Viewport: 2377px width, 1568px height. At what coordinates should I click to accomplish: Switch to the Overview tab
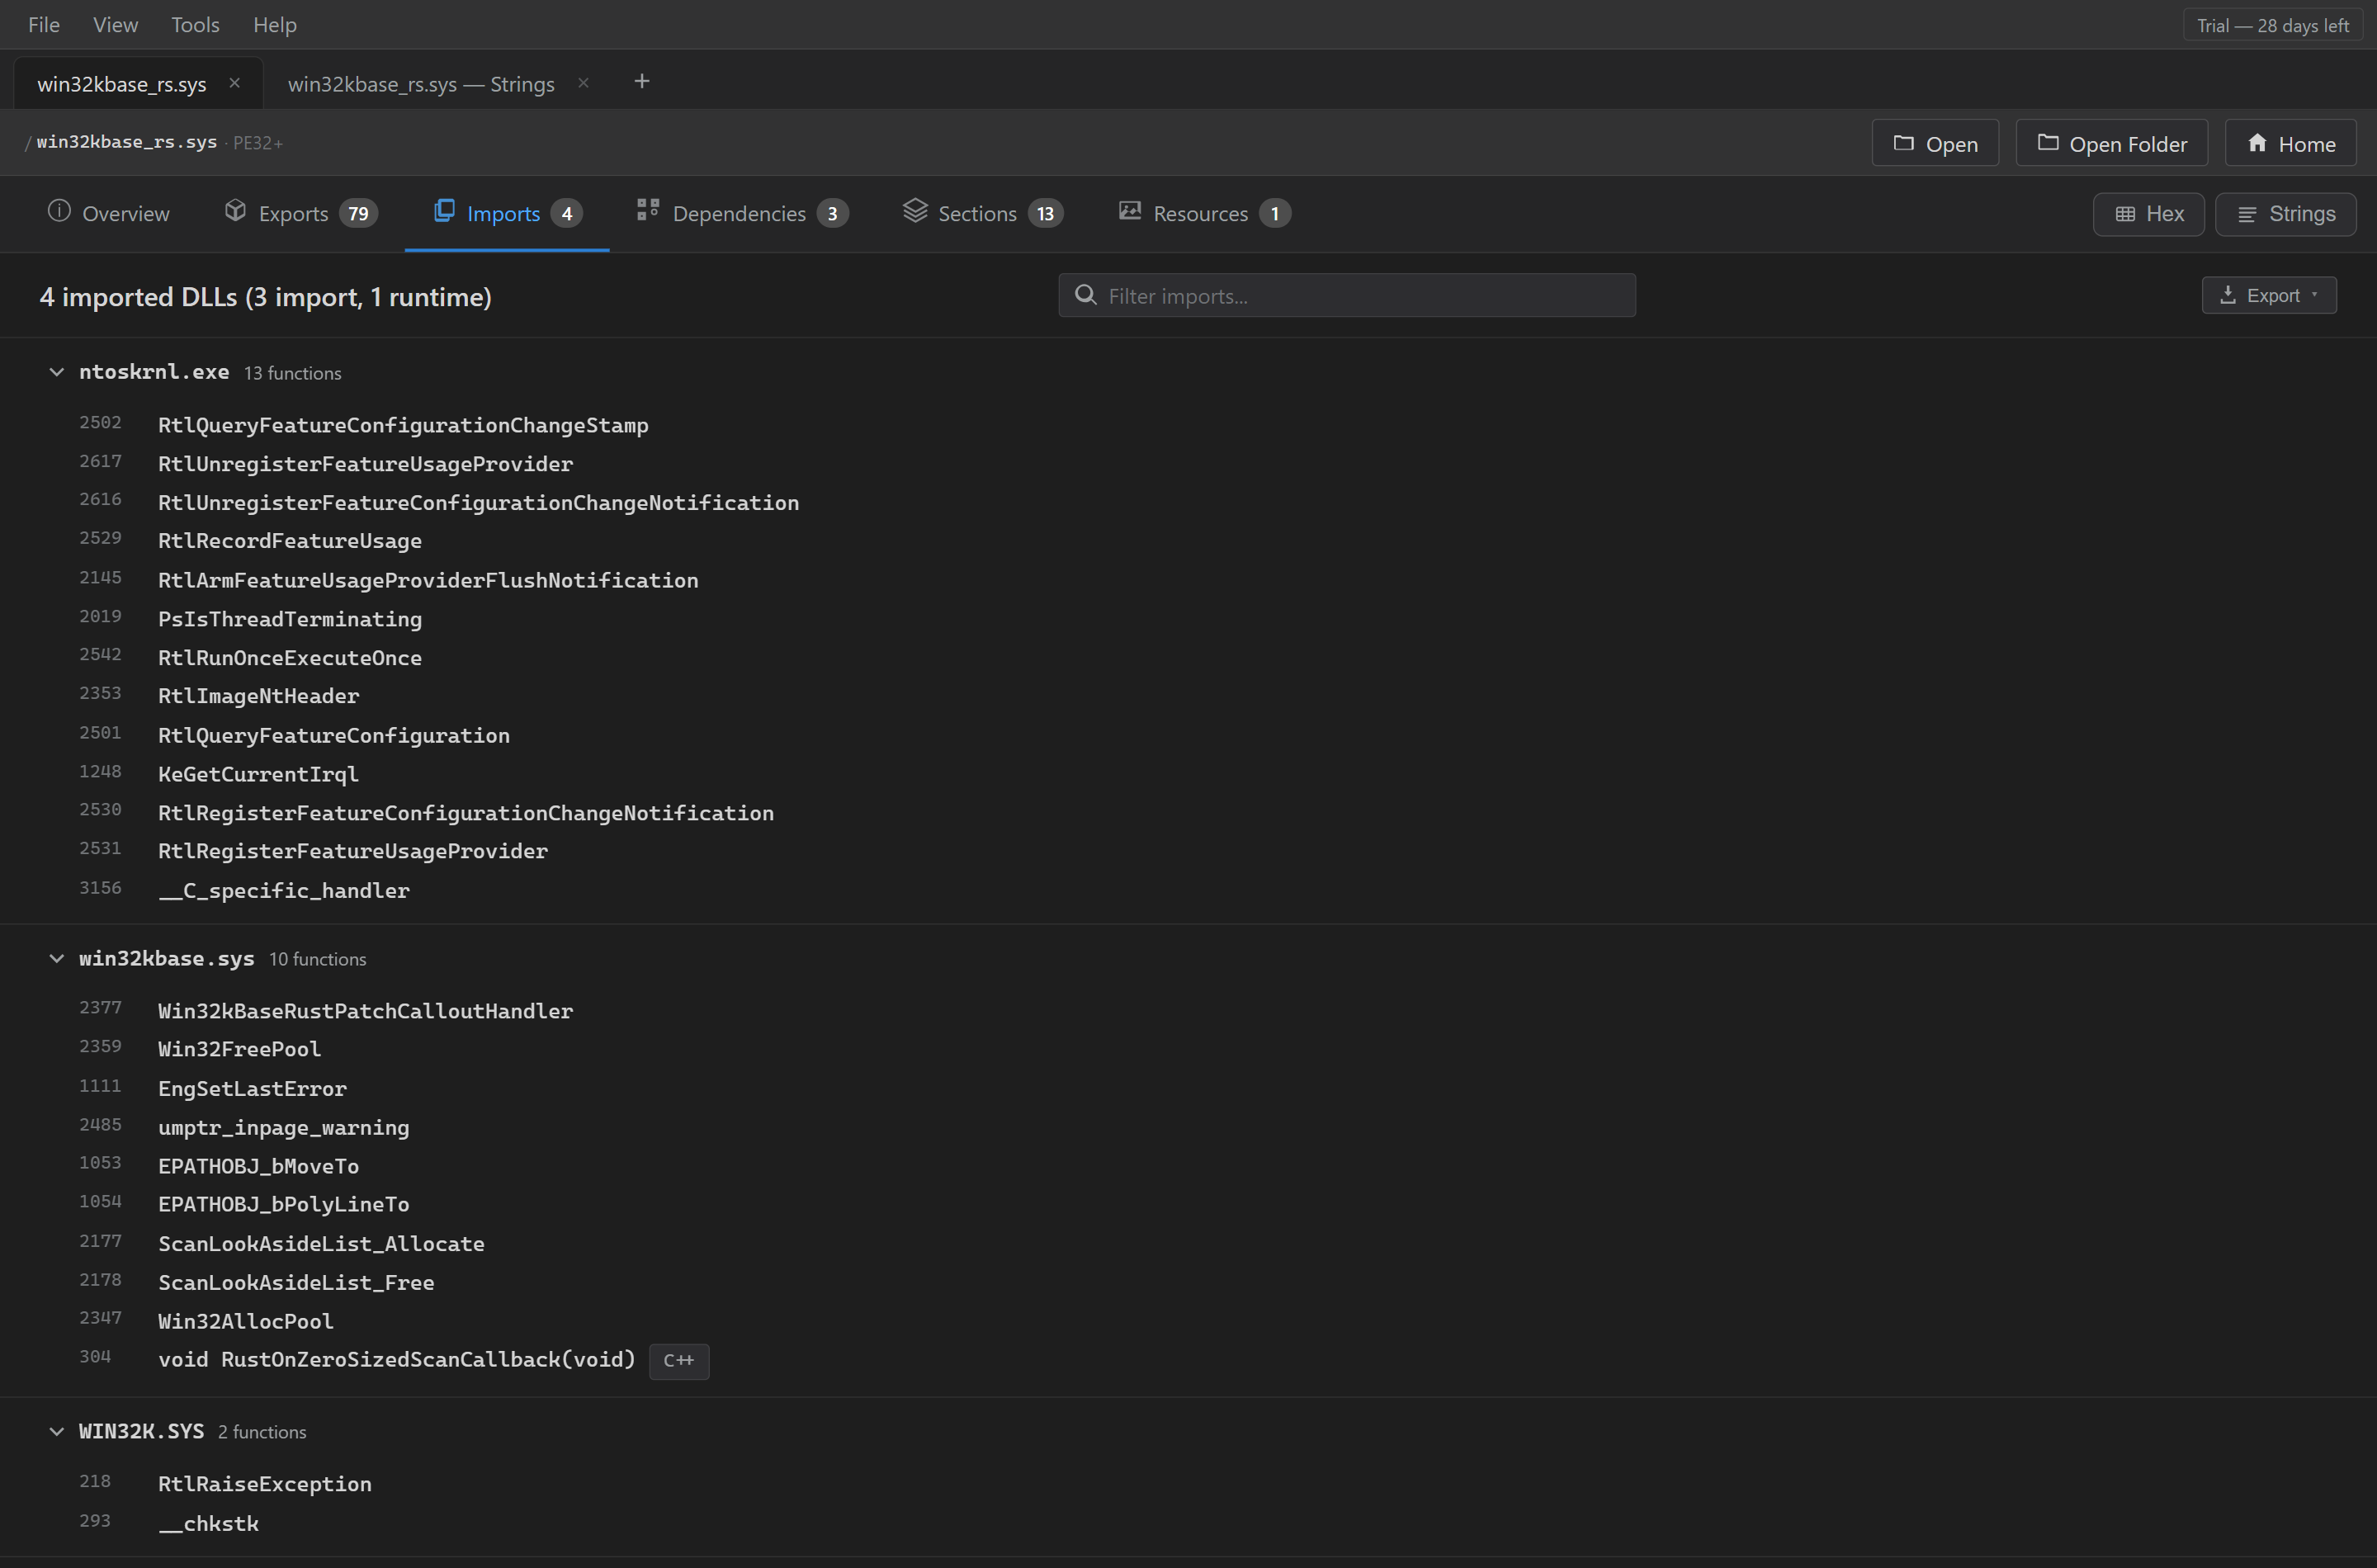coord(109,213)
